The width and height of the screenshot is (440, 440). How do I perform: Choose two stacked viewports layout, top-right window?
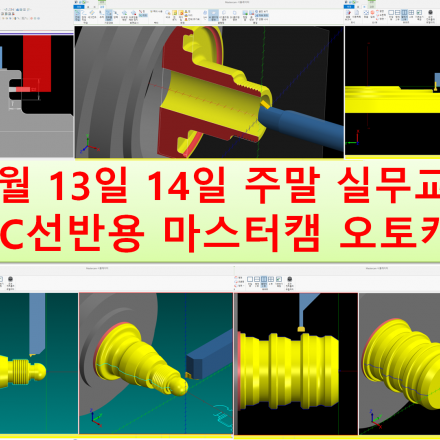point(398,13)
